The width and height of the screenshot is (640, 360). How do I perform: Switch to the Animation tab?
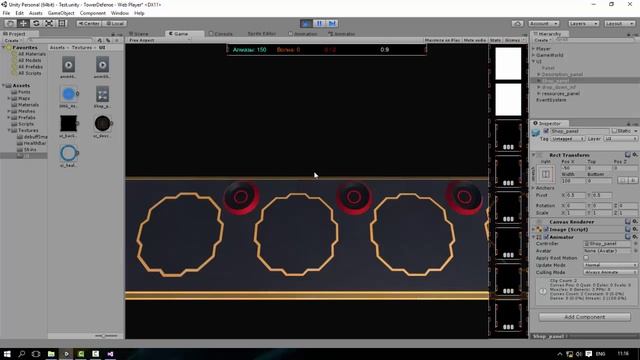[x=302, y=34]
